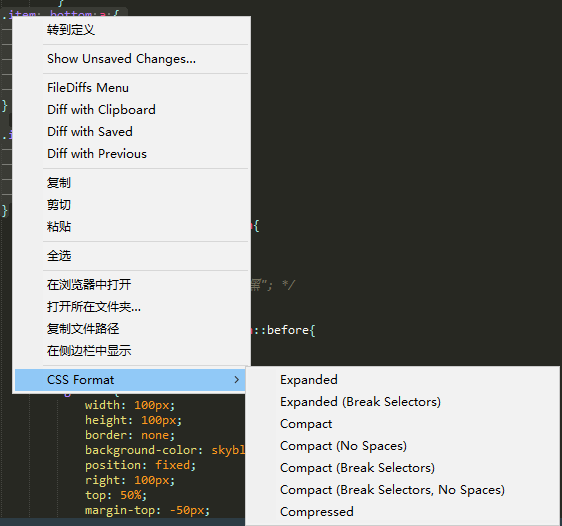Open the FileDiffs Menu entry

pyautogui.click(x=131, y=88)
